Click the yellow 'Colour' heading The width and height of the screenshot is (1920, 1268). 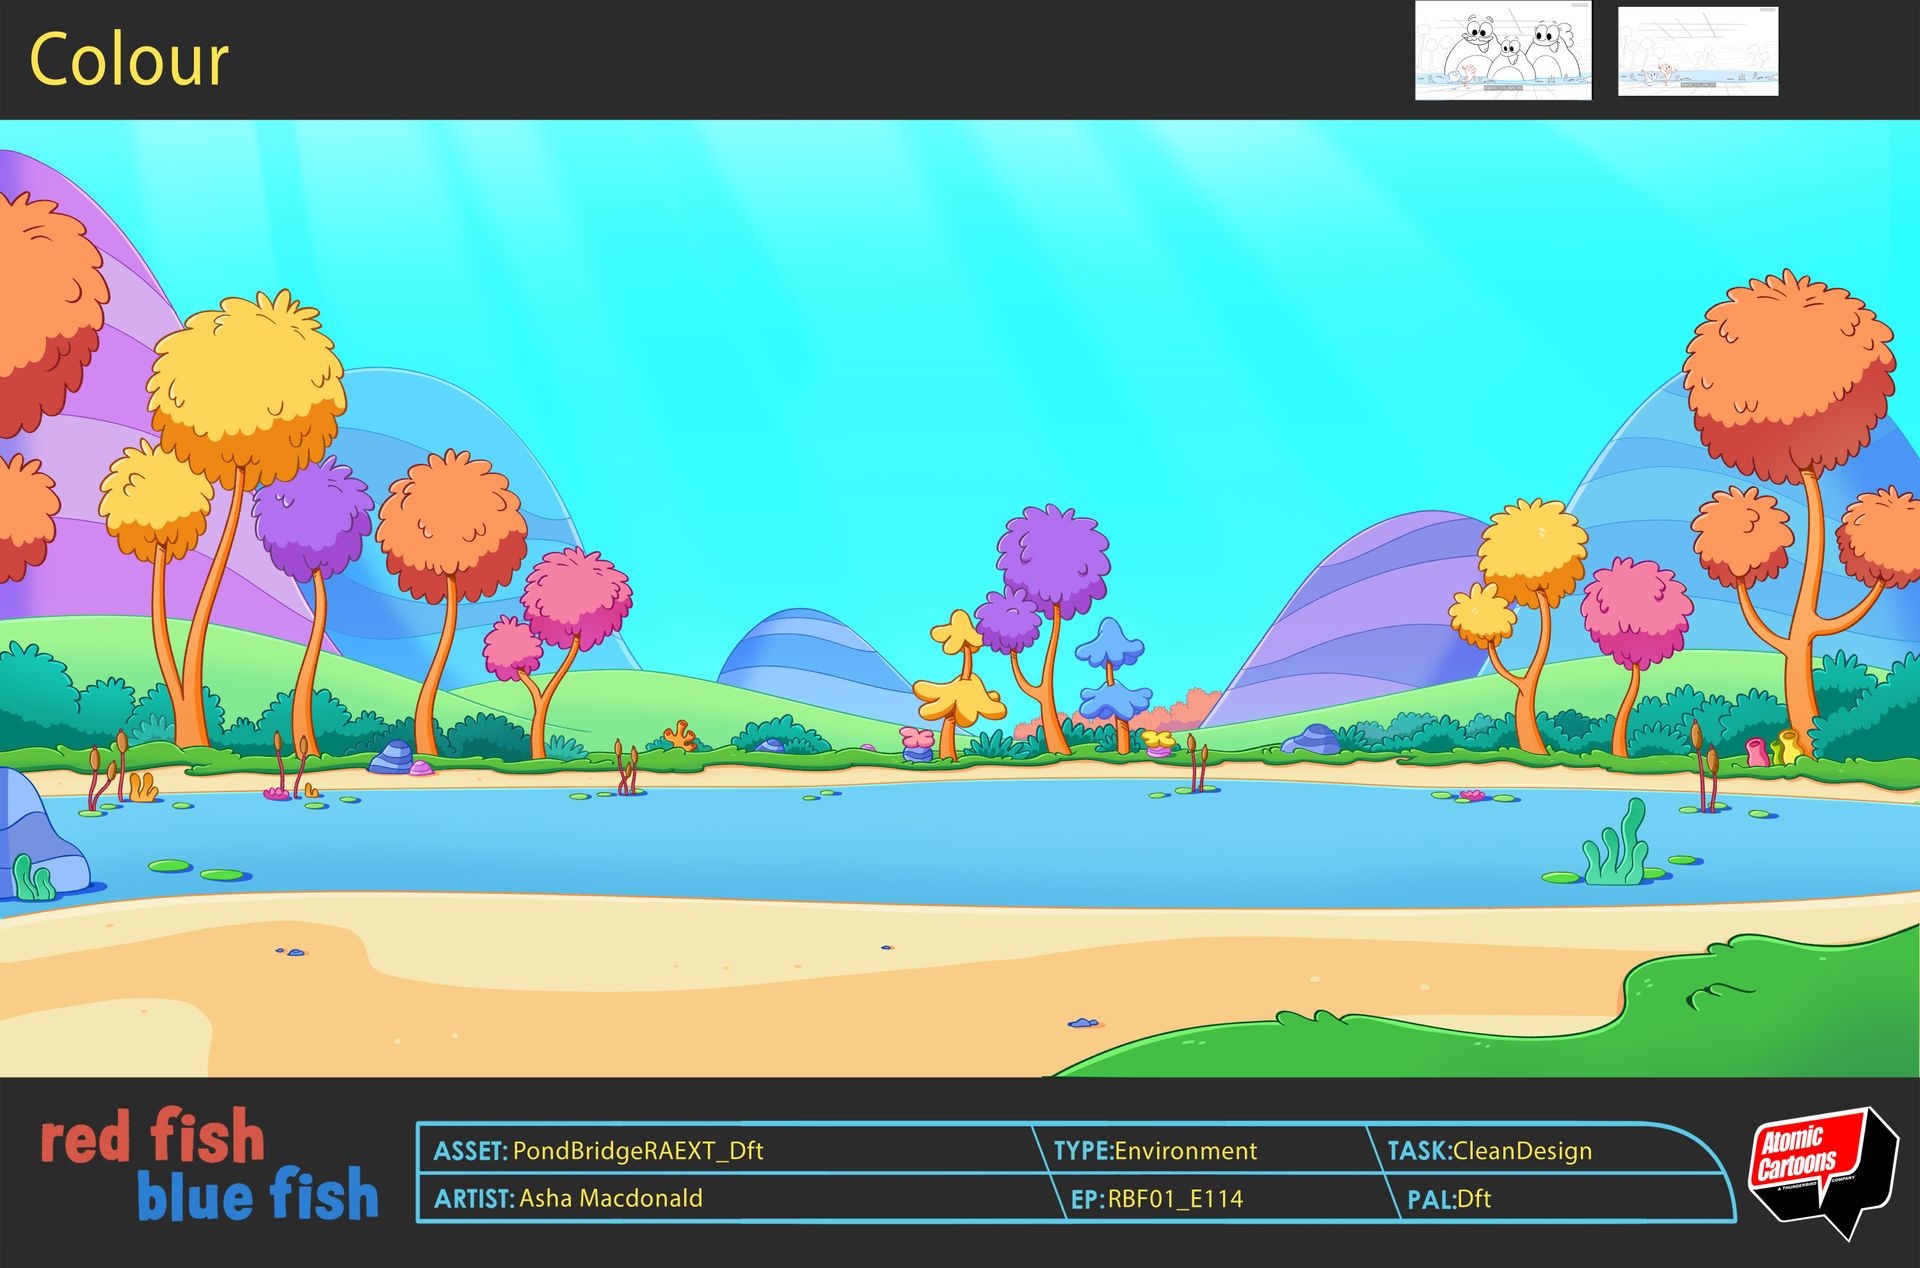click(129, 60)
